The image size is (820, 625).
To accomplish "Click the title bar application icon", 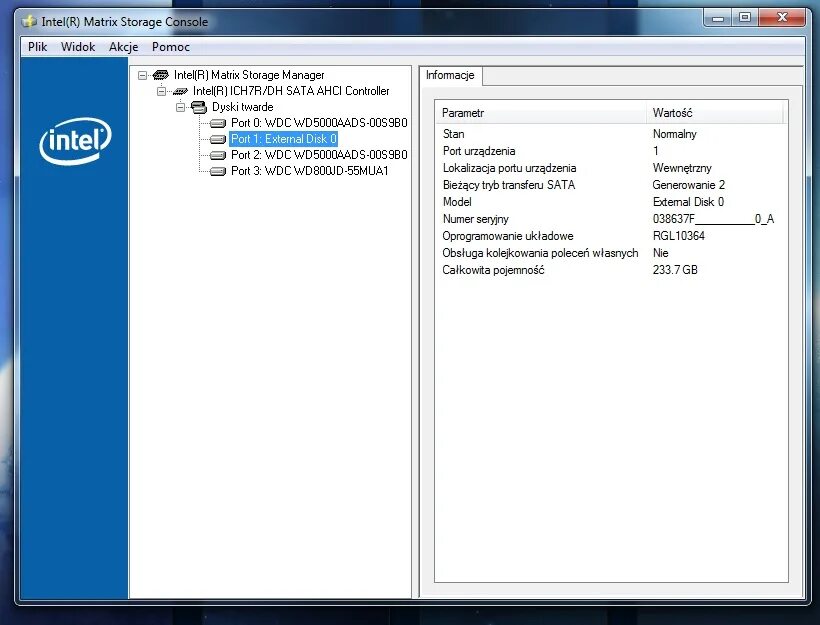I will point(29,21).
